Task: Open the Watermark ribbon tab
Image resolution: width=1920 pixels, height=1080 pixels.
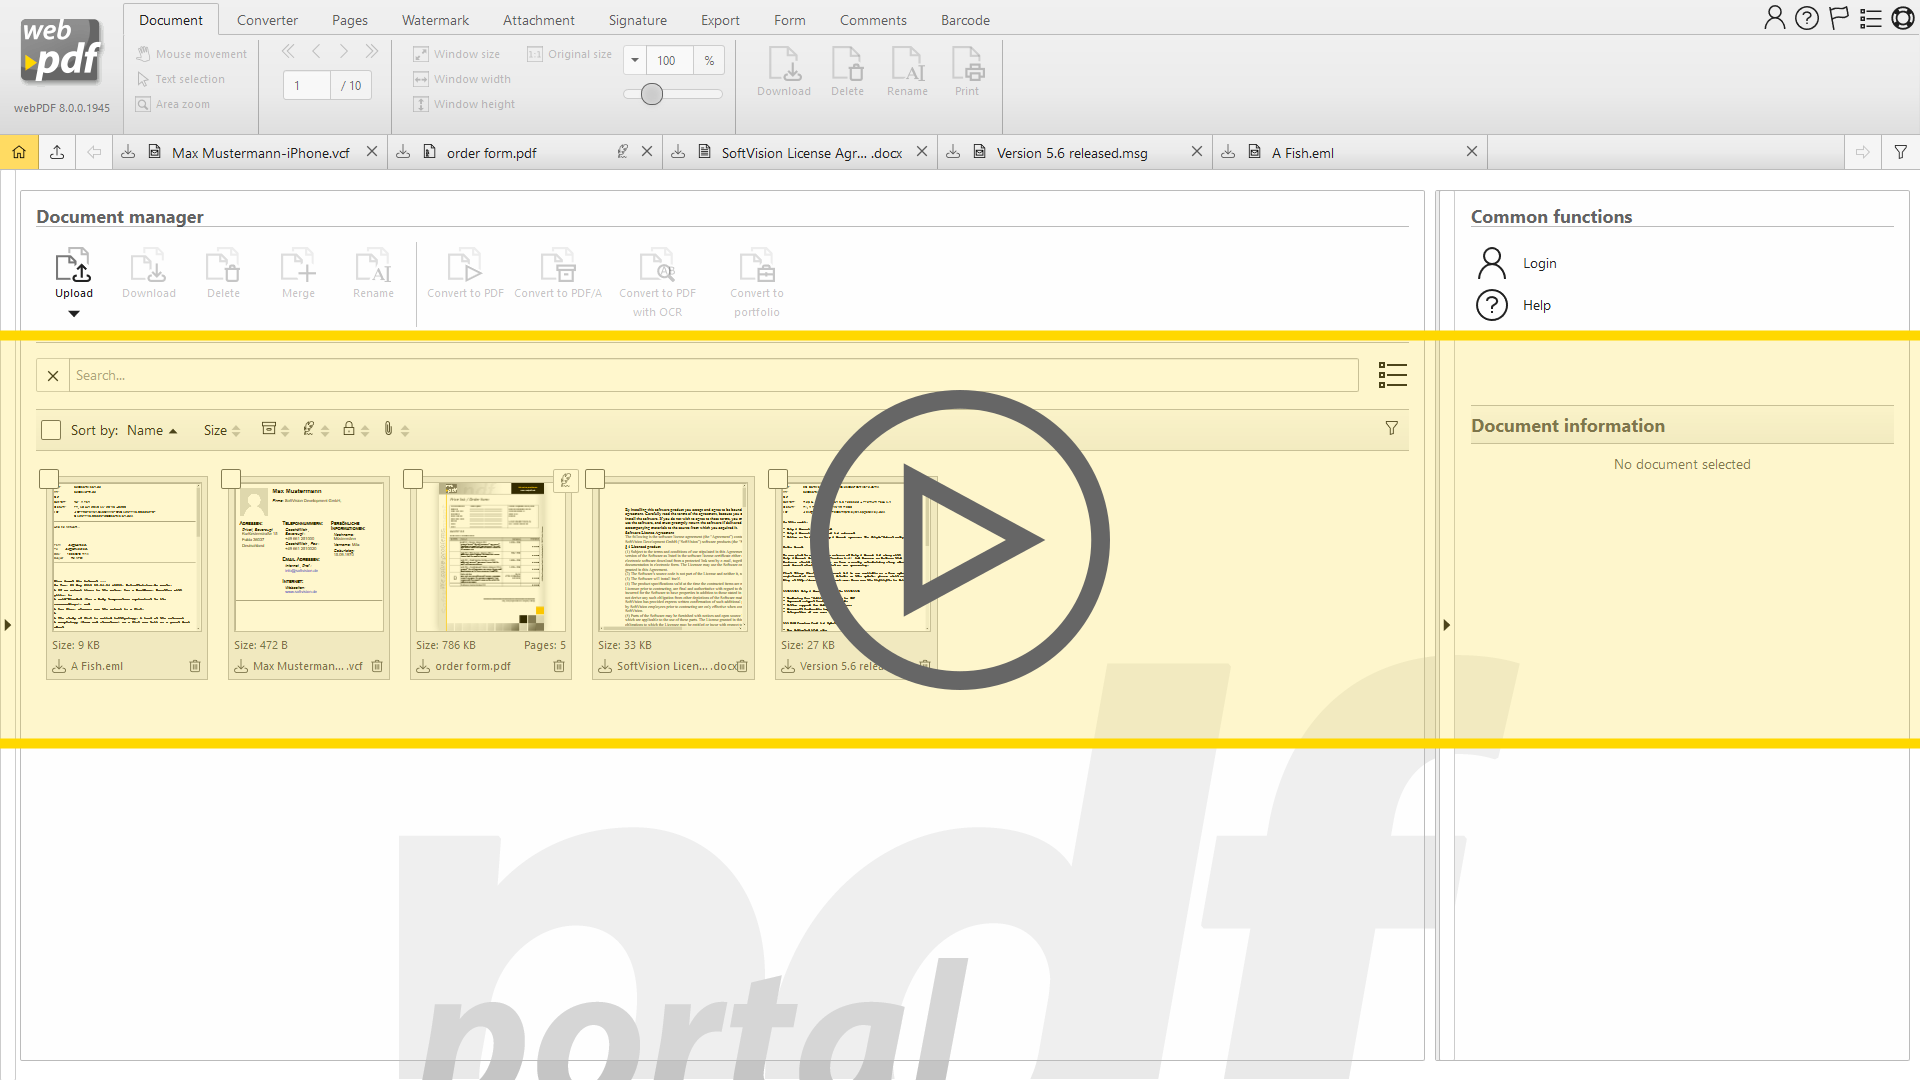Action: pos(435,20)
